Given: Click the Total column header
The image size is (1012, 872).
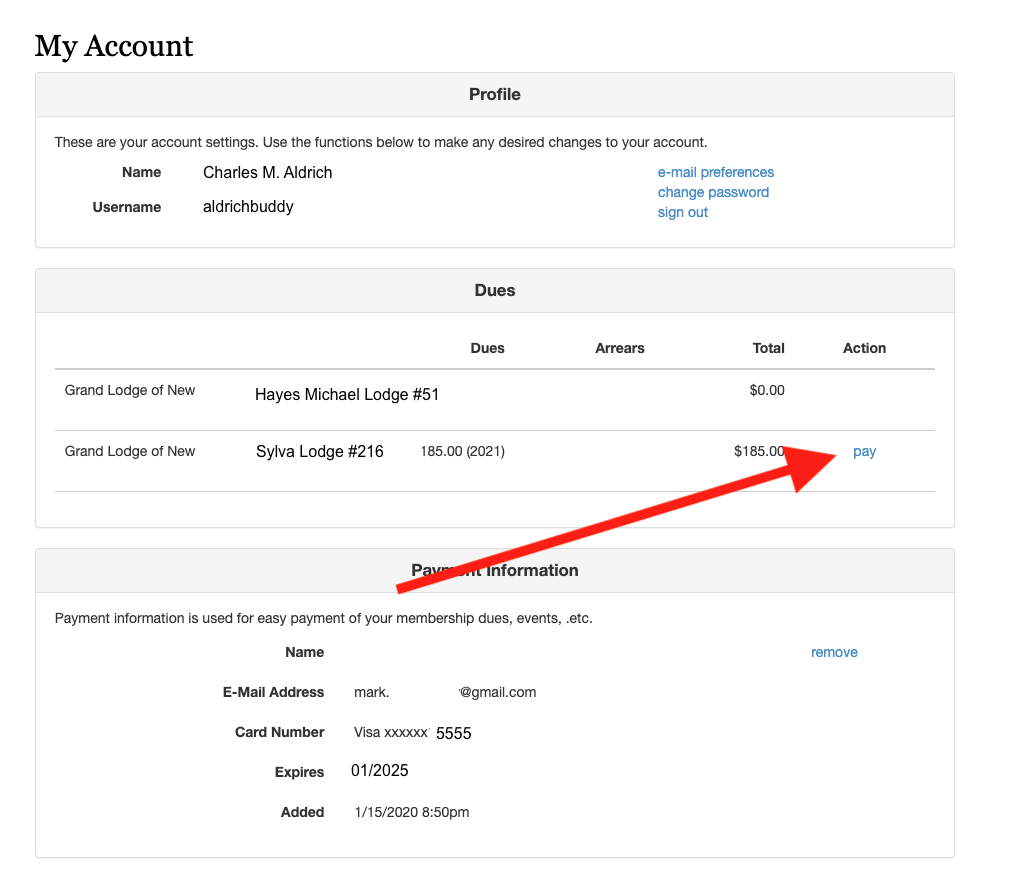Looking at the screenshot, I should pos(768,348).
